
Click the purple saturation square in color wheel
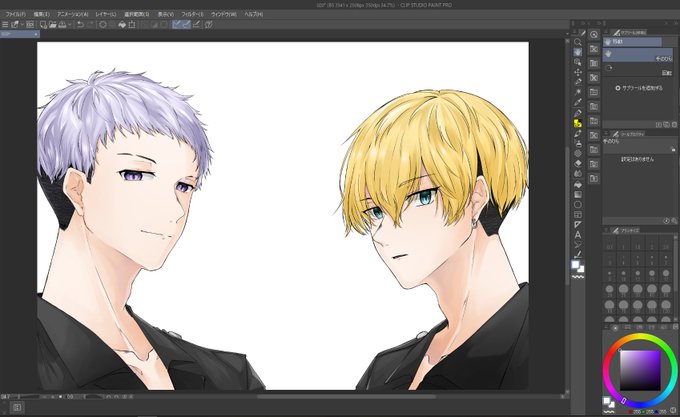click(x=640, y=371)
